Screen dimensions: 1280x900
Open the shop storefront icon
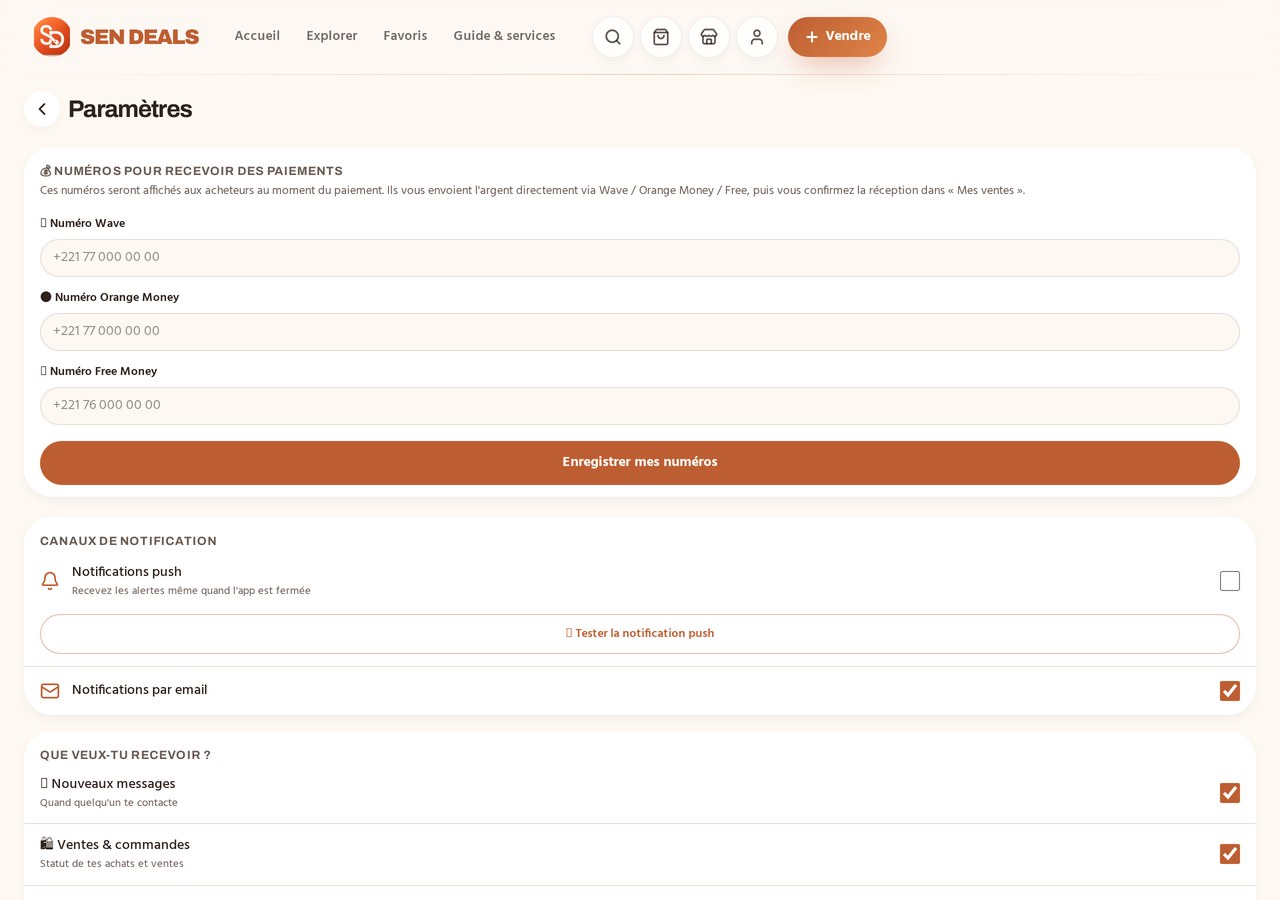point(709,37)
